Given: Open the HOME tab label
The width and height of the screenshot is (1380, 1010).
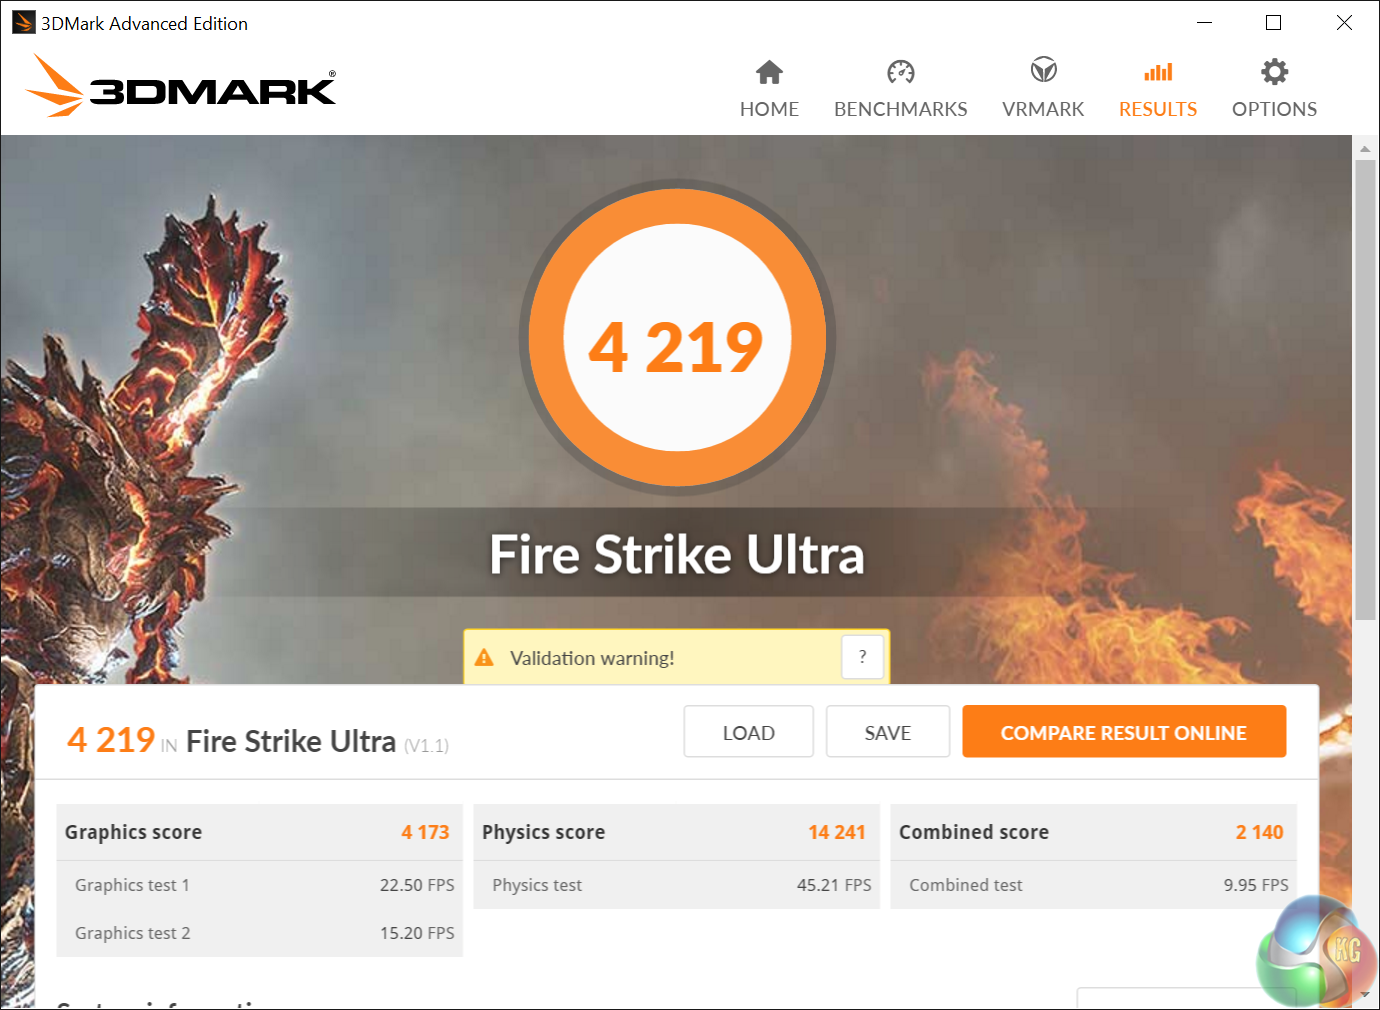Looking at the screenshot, I should [769, 109].
